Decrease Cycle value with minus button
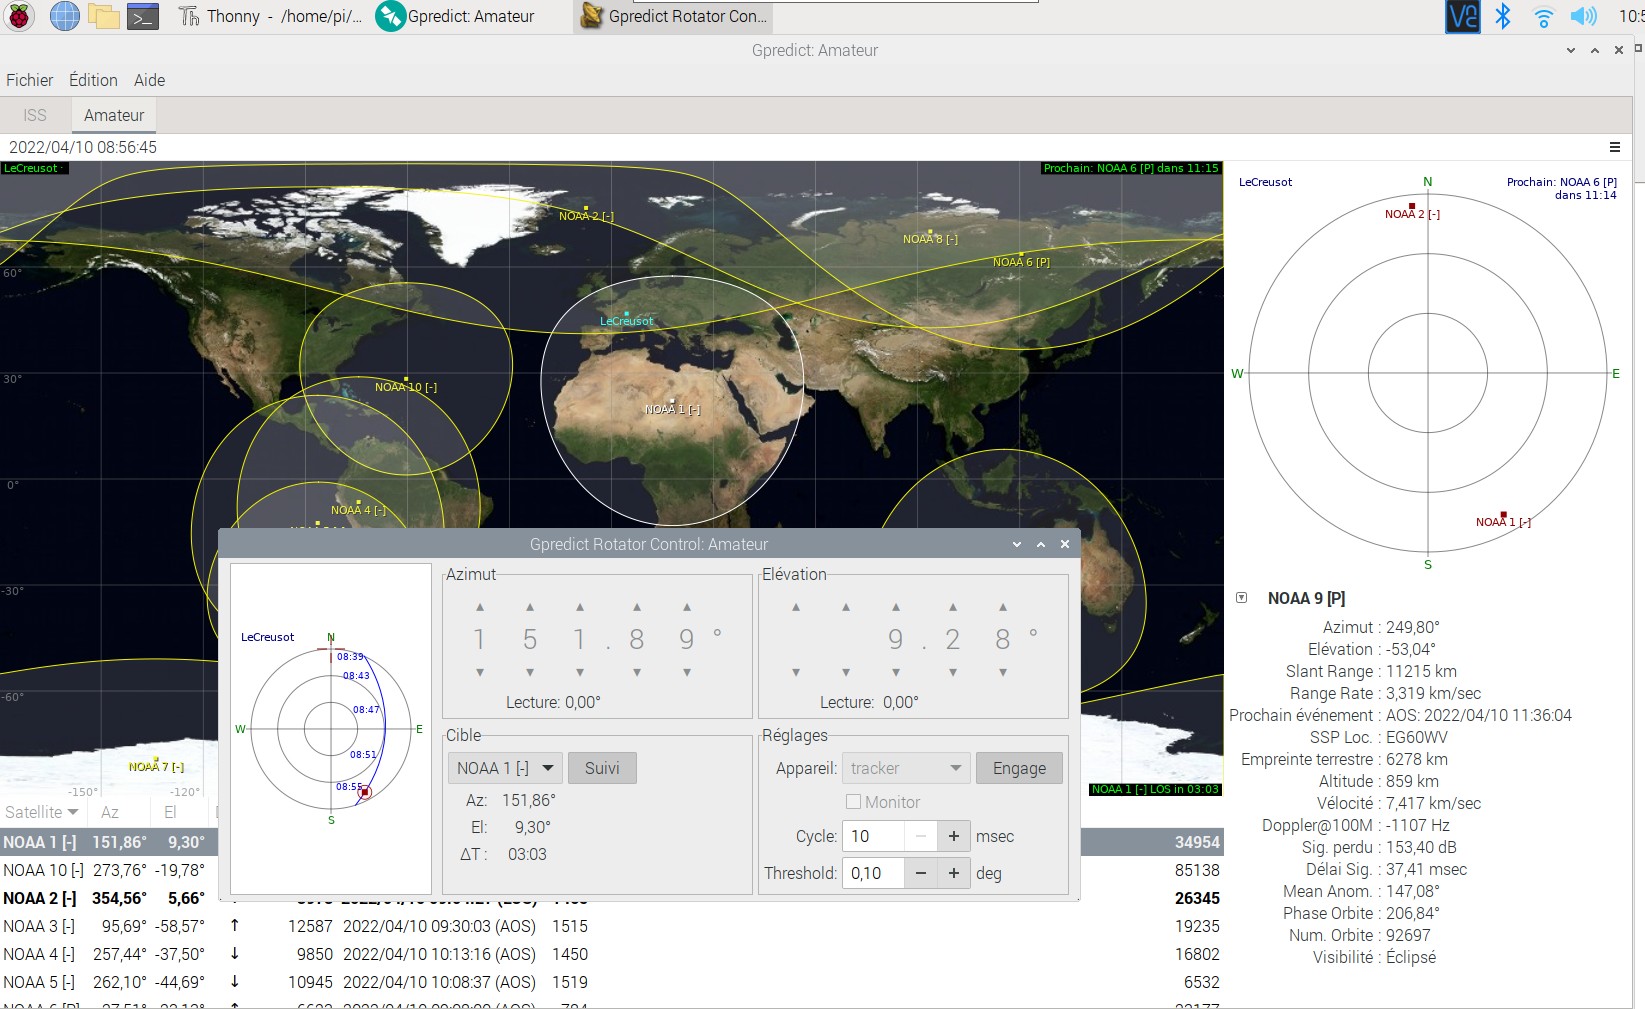This screenshot has width=1645, height=1009. pyautogui.click(x=920, y=836)
